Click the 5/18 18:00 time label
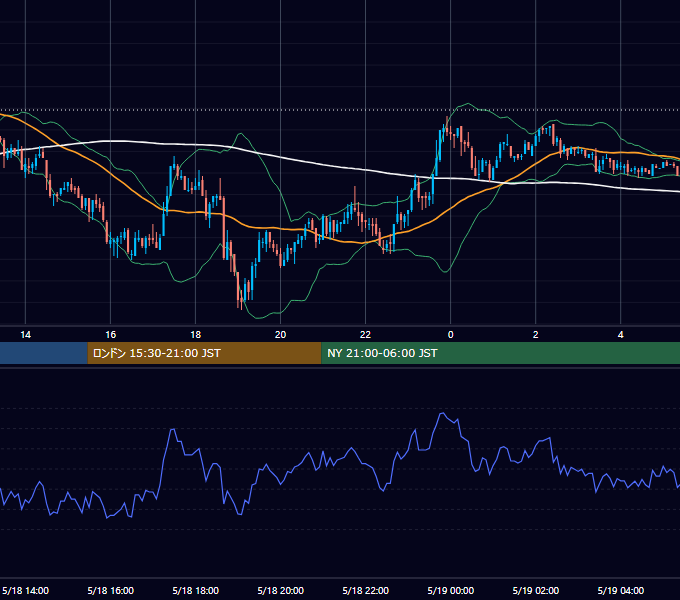The height and width of the screenshot is (600, 680). click(196, 590)
